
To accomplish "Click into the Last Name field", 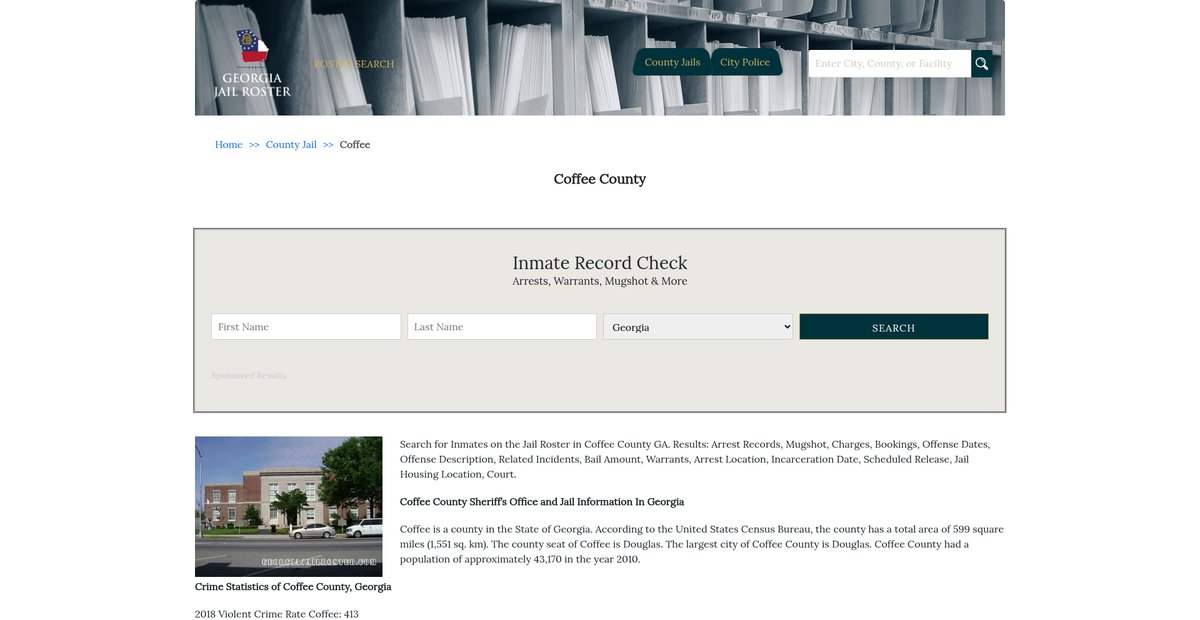I will [x=502, y=327].
